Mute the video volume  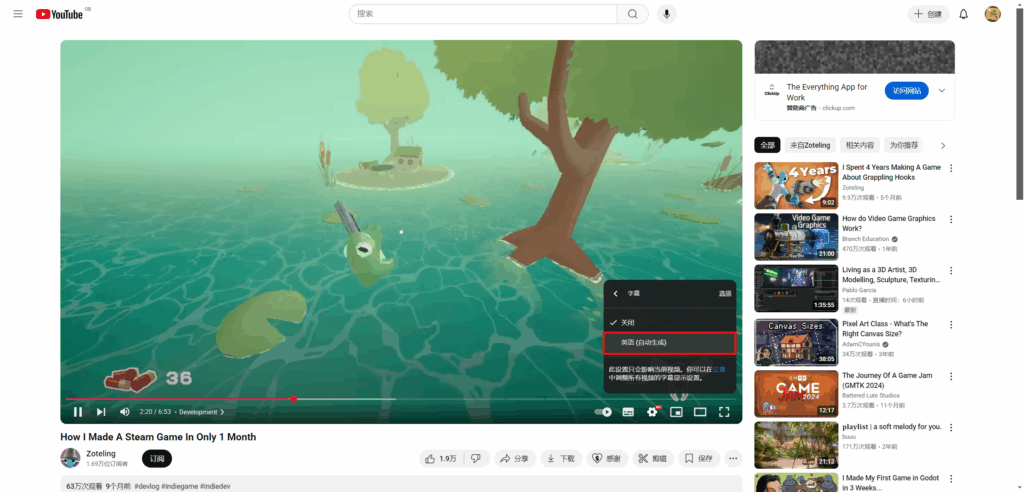point(125,412)
